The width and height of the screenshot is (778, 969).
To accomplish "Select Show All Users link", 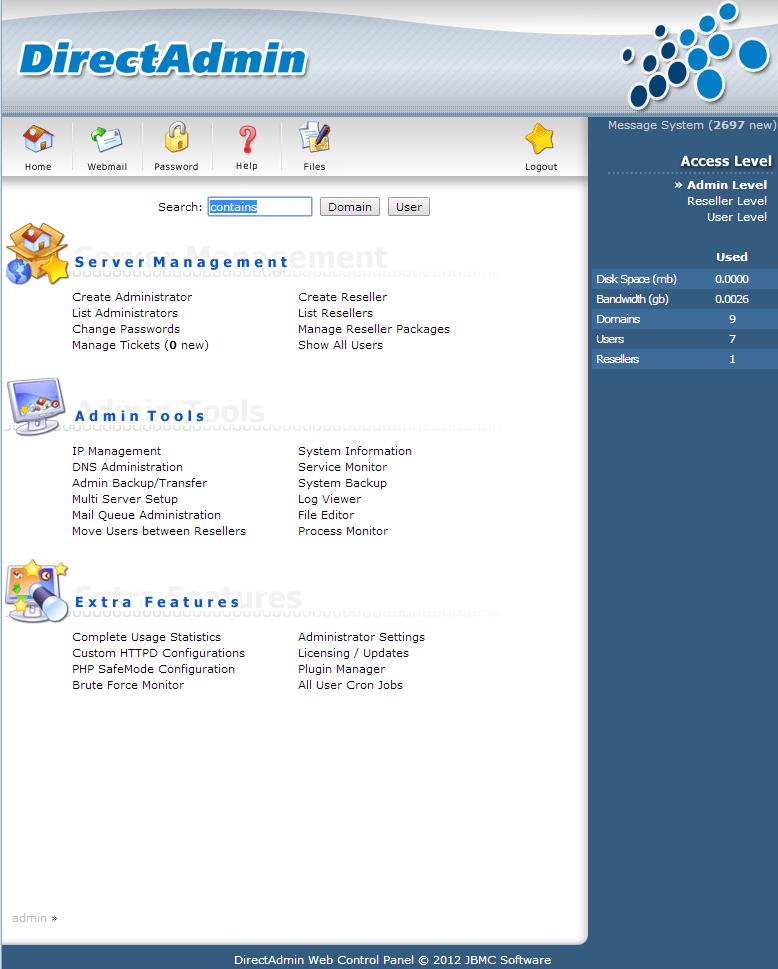I will (340, 345).
